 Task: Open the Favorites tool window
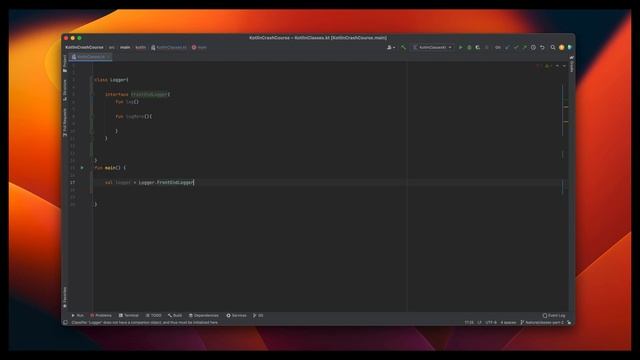[65, 297]
